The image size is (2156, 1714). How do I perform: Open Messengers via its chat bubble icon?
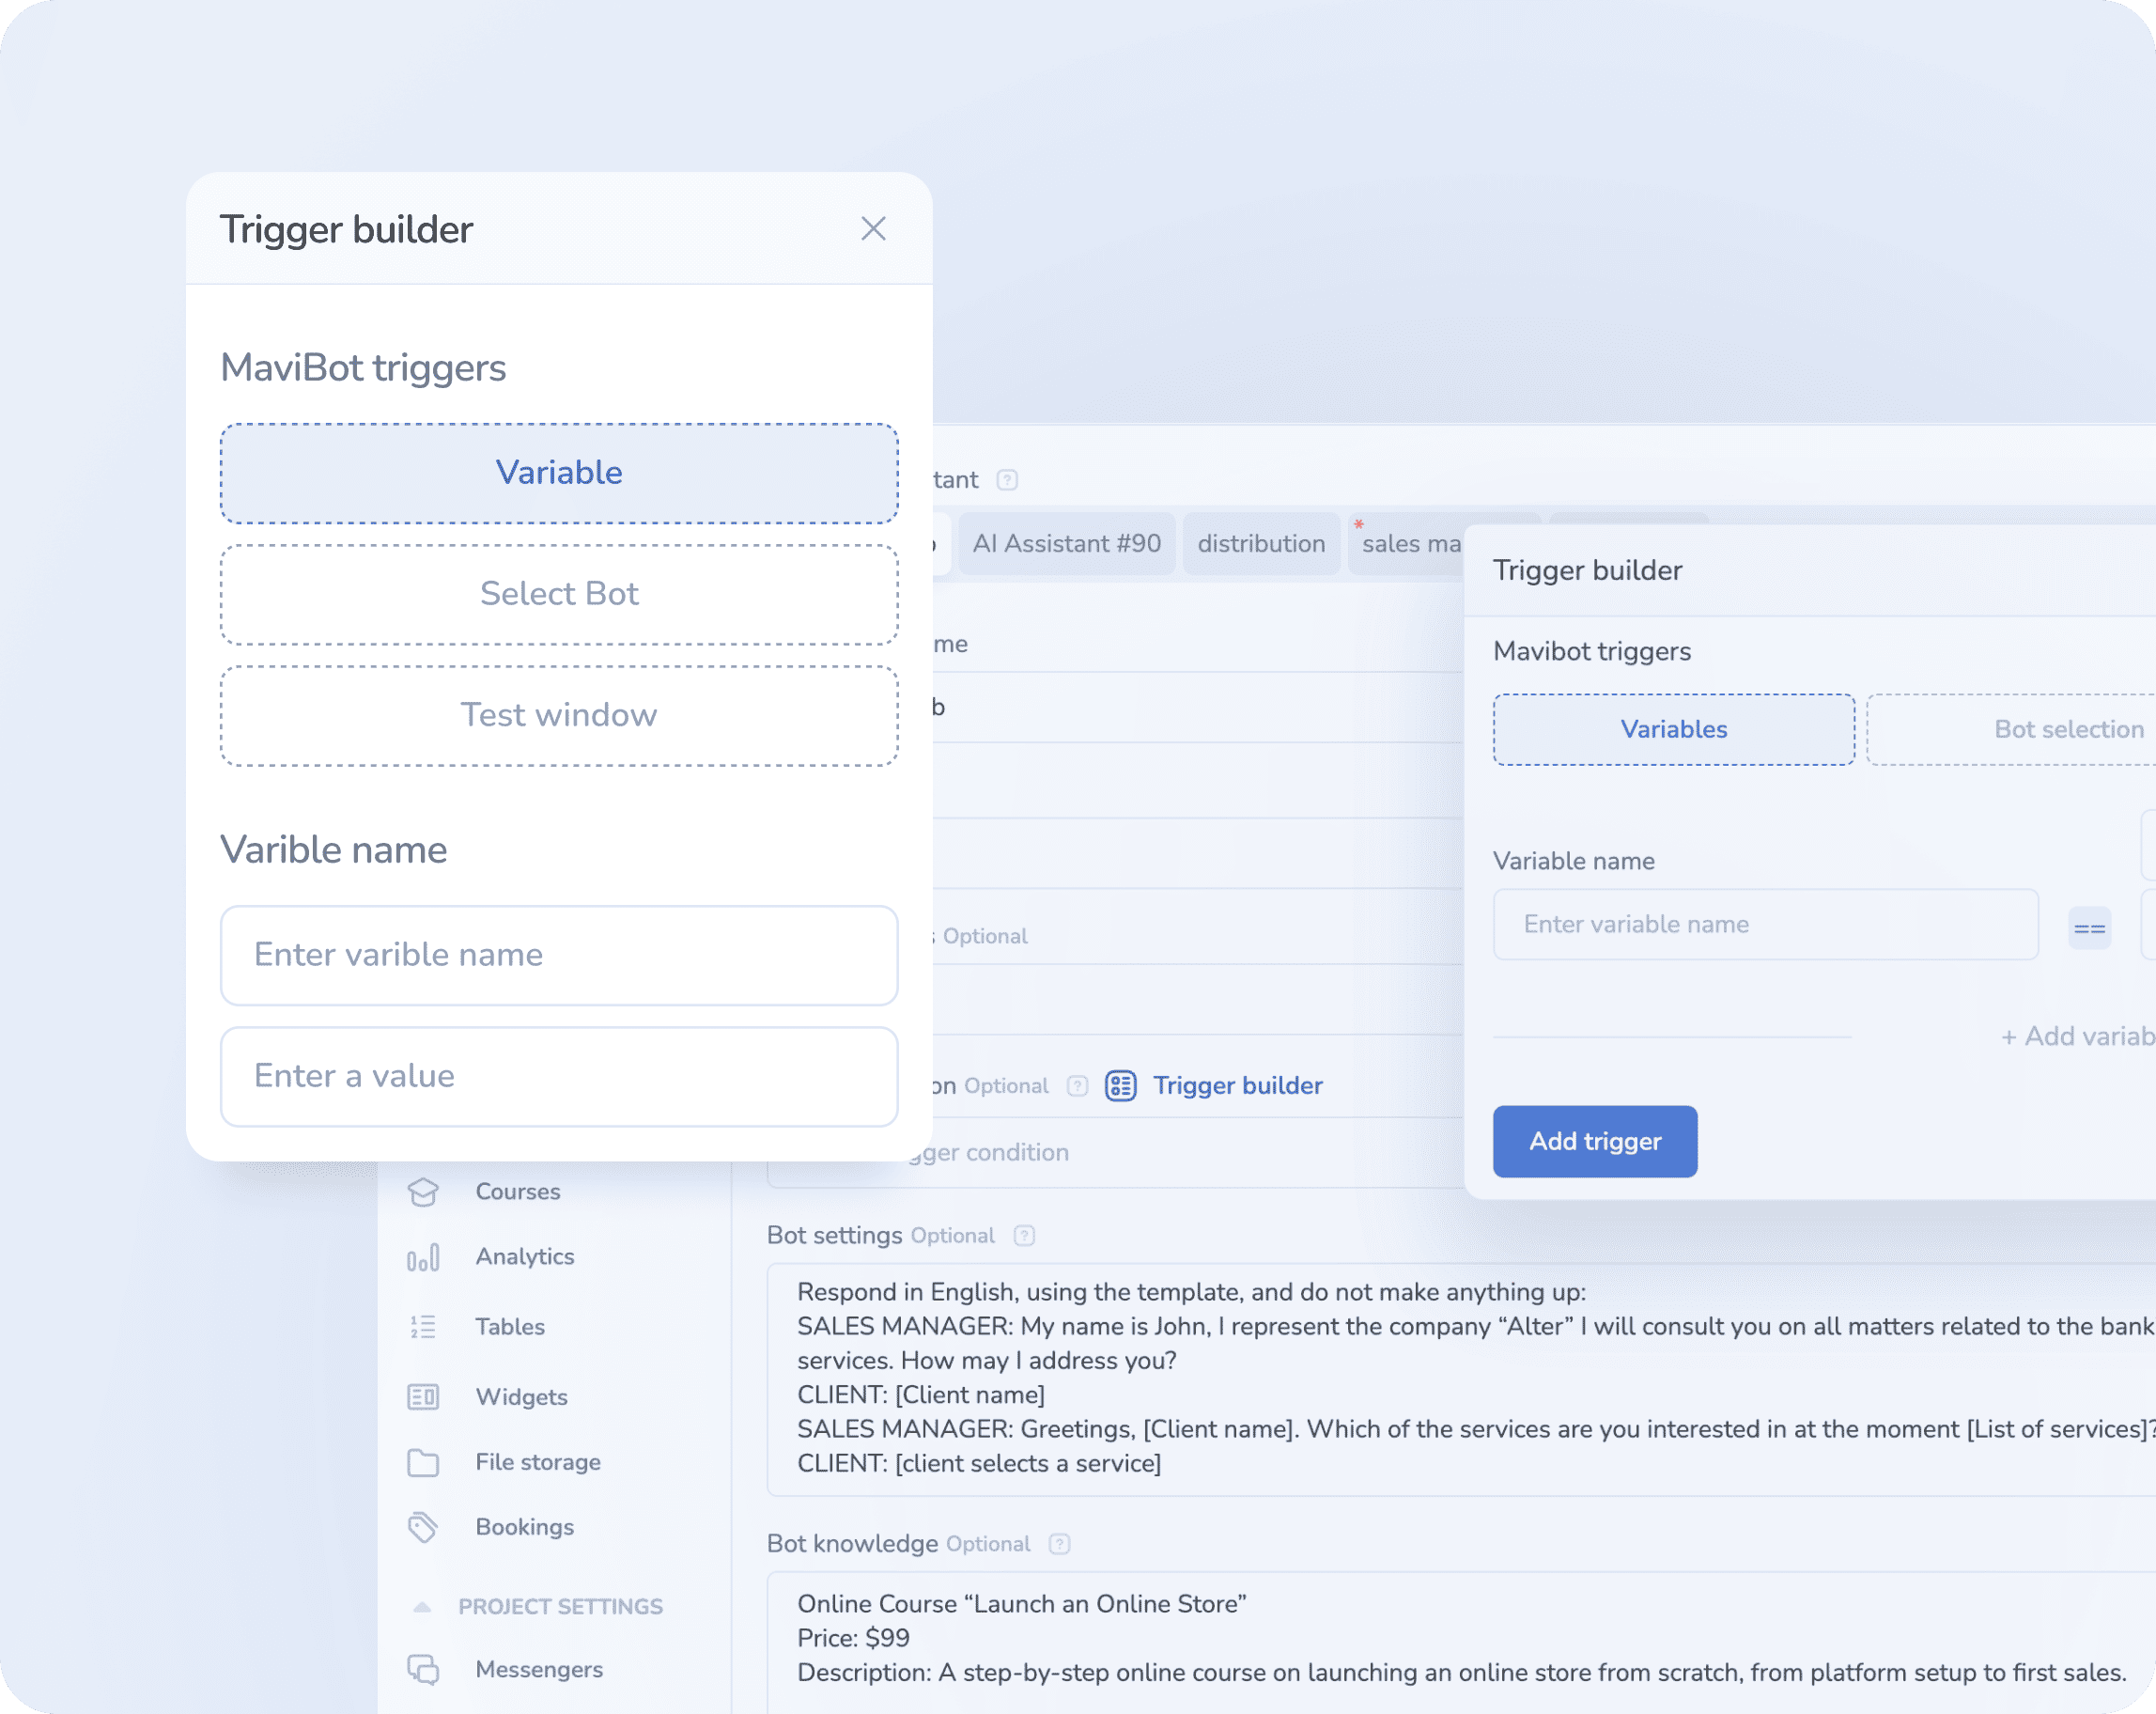pos(423,1669)
